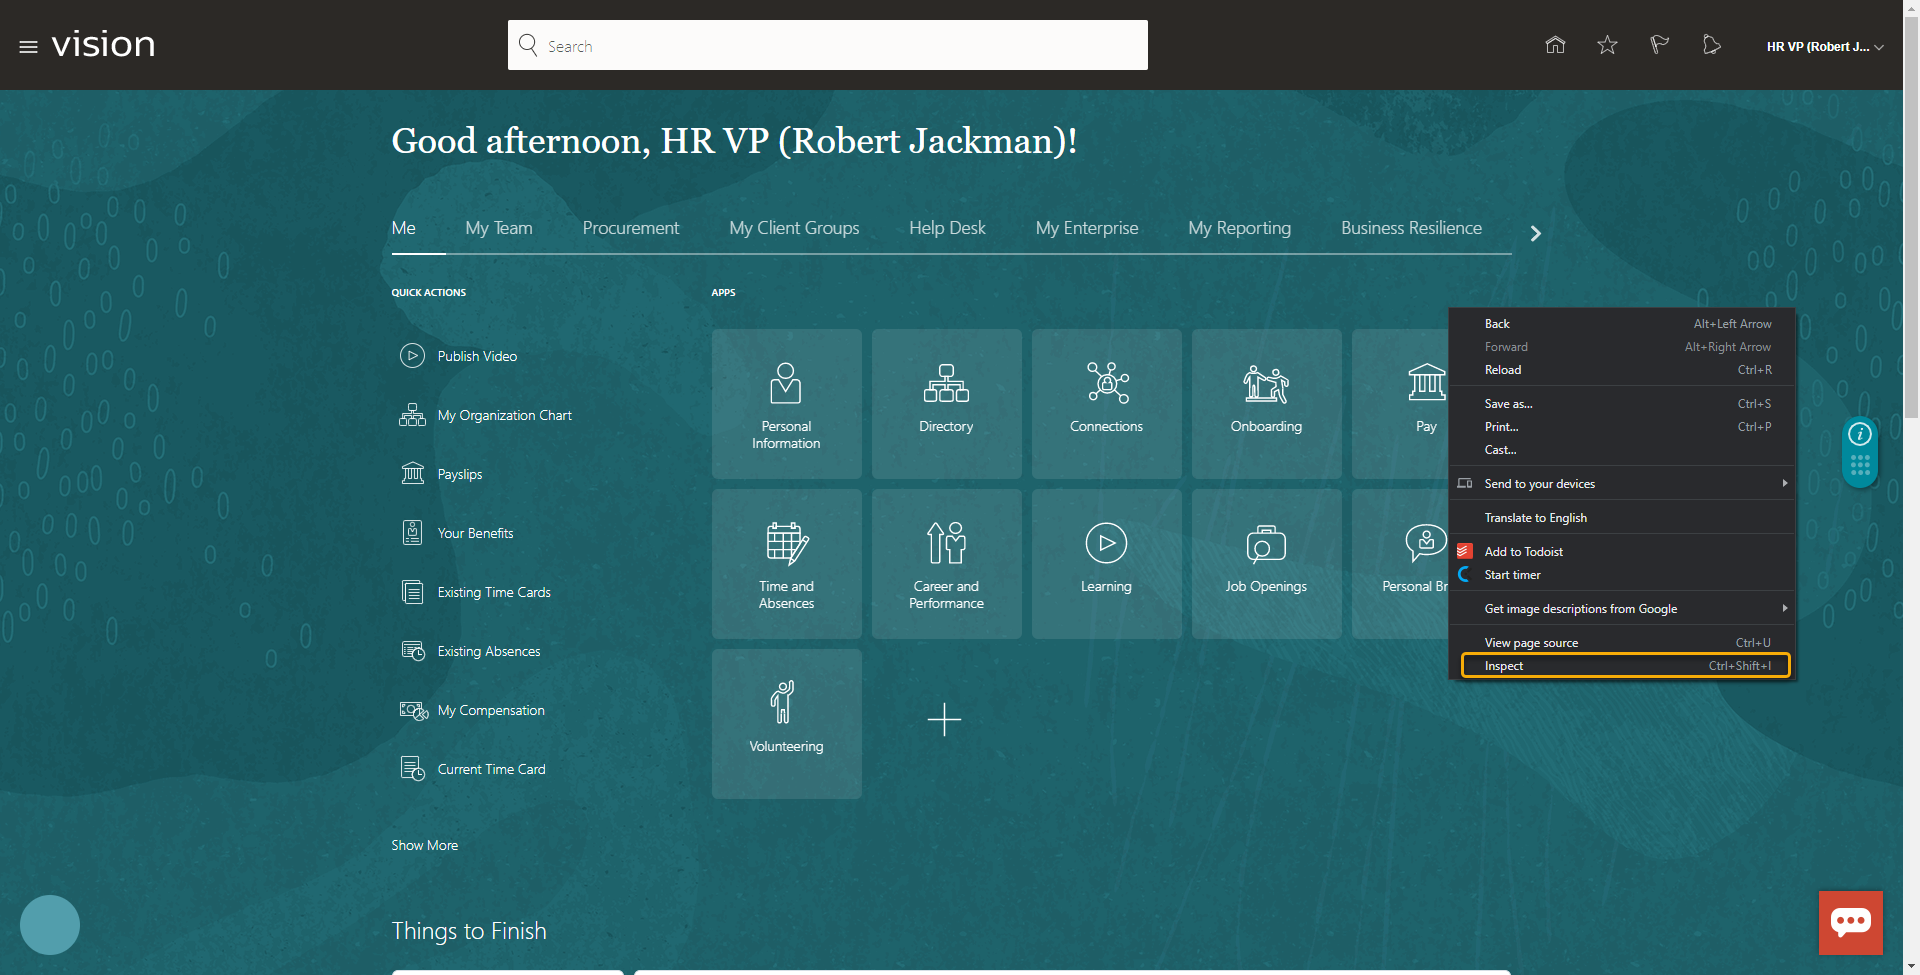The width and height of the screenshot is (1920, 975).
Task: Click the My Compensation icon
Action: coord(413,710)
